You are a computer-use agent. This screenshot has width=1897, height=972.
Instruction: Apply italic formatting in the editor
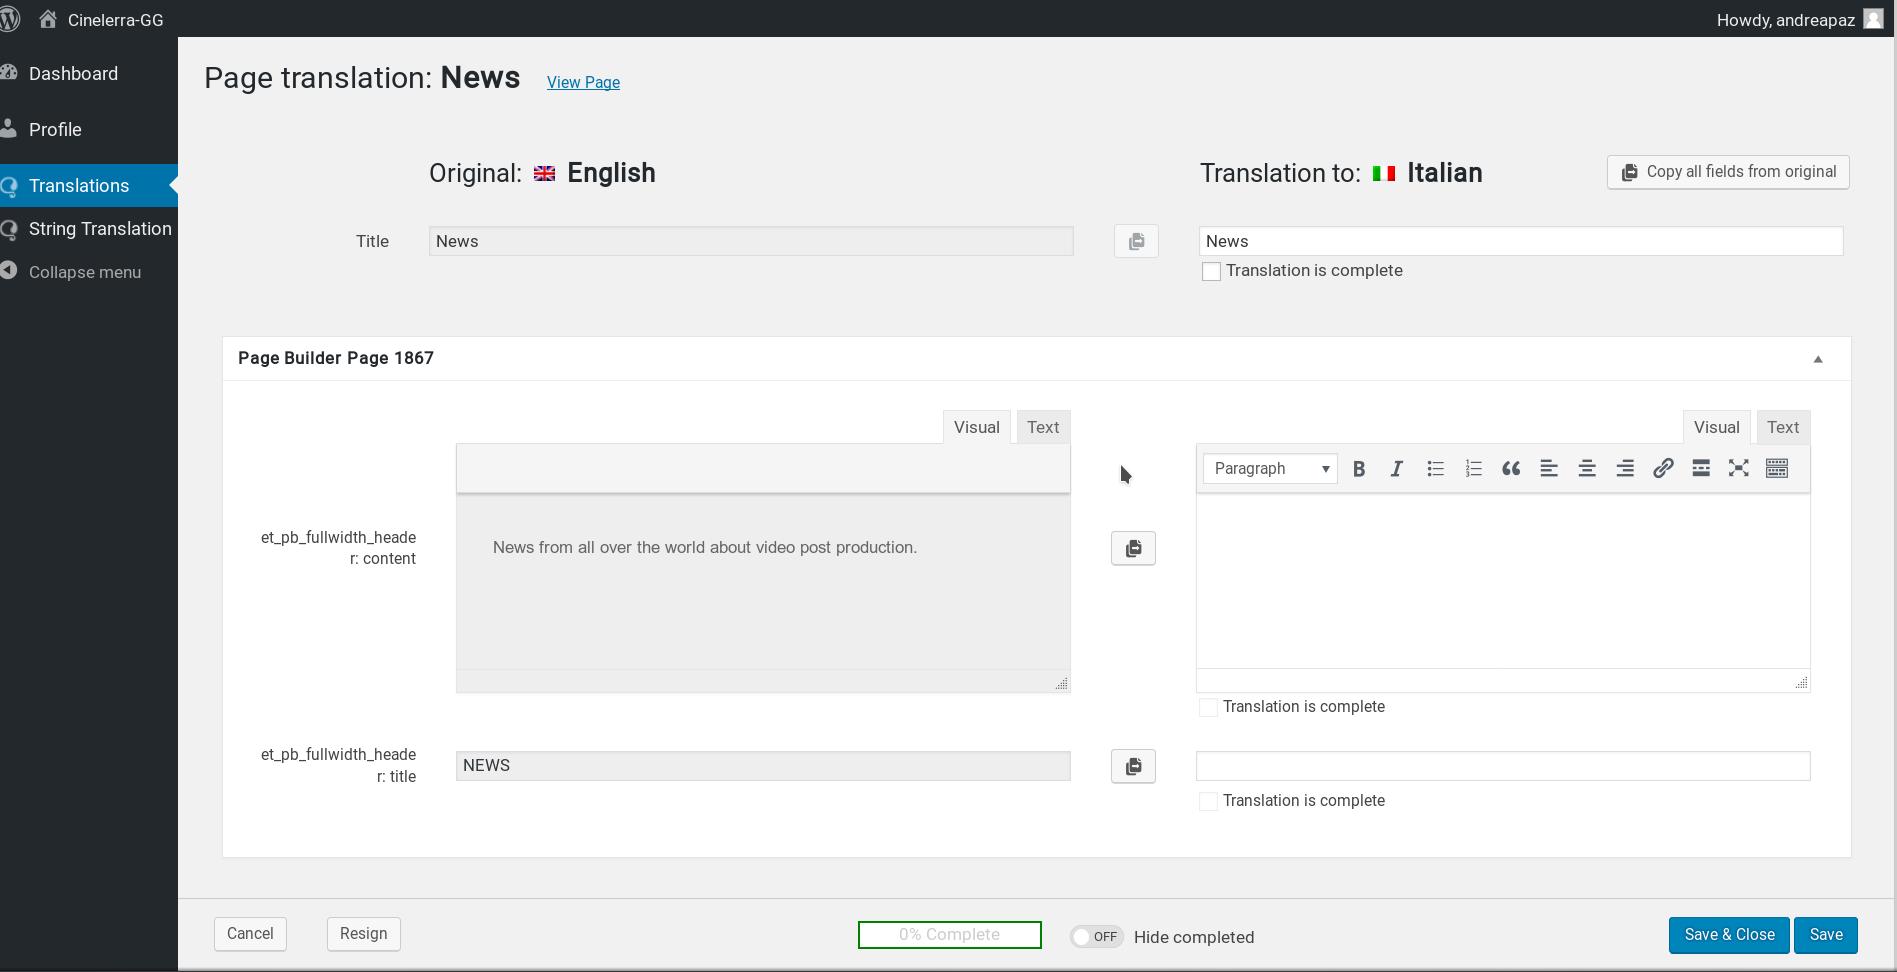click(1397, 469)
